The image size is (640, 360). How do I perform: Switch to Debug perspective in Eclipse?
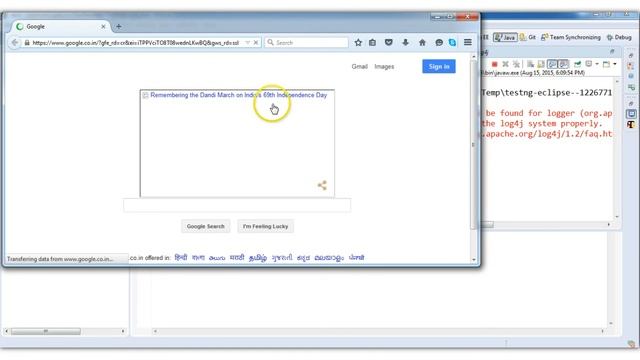[619, 37]
